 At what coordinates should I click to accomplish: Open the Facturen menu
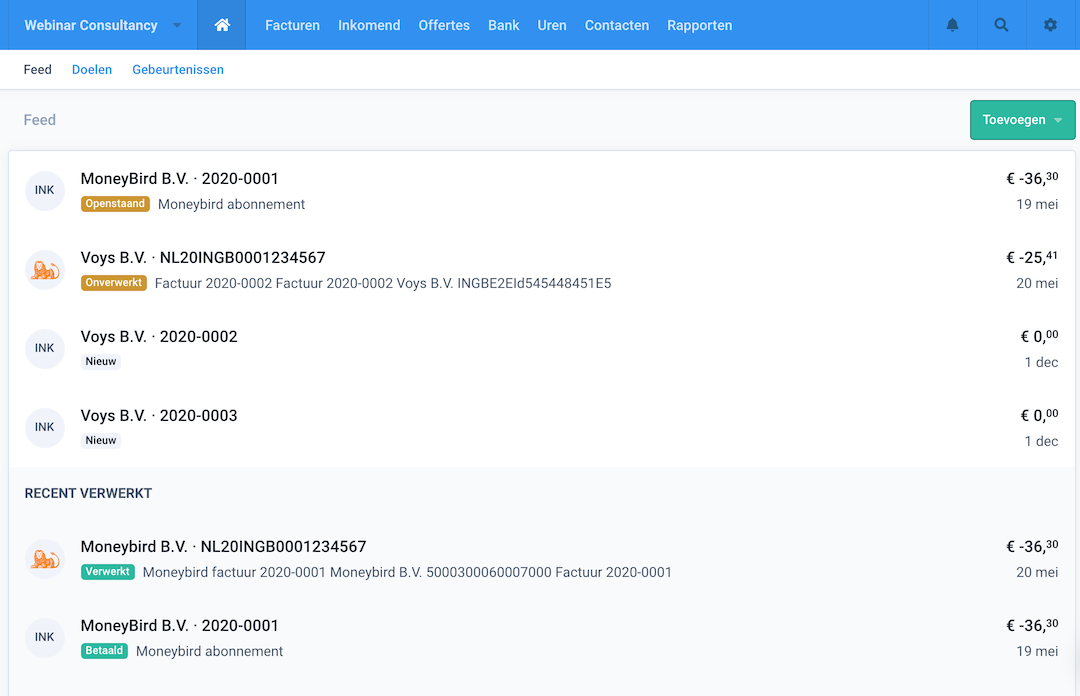click(x=292, y=25)
